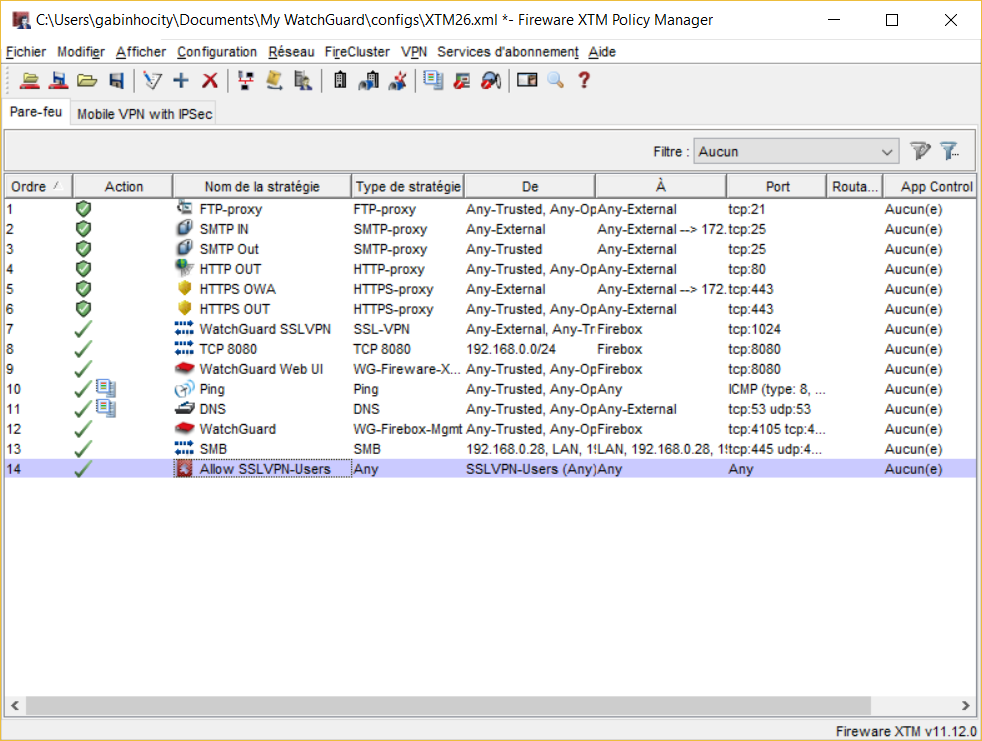982x741 pixels.
Task: Click the magnifying glass find icon
Action: click(x=556, y=80)
